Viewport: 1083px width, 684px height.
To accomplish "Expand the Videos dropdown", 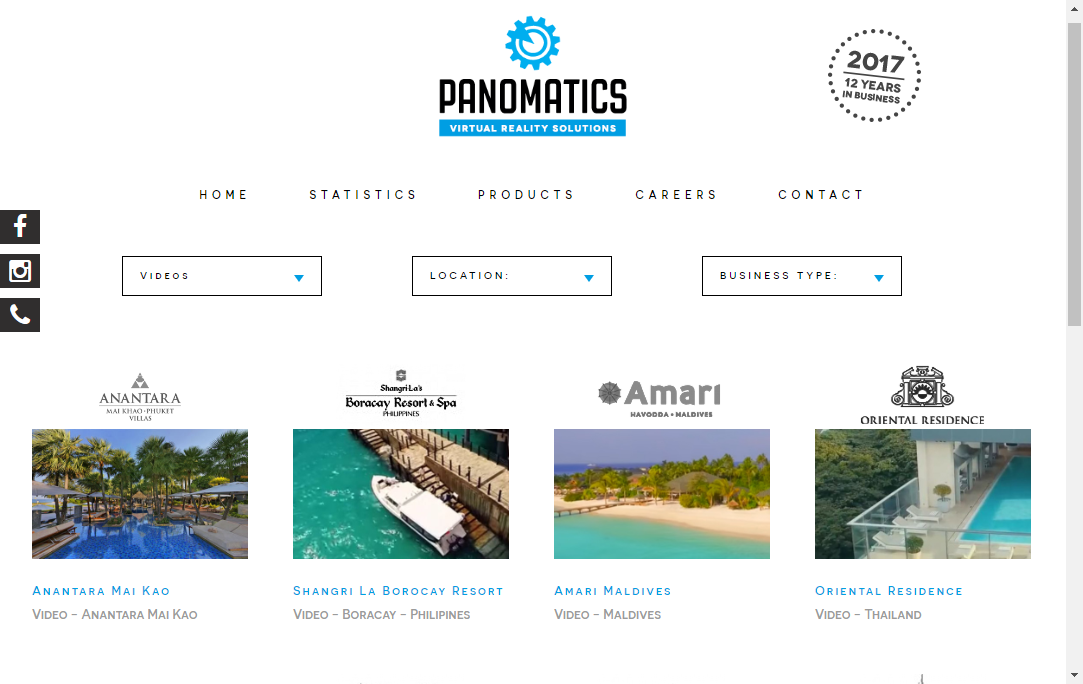I will click(x=222, y=276).
